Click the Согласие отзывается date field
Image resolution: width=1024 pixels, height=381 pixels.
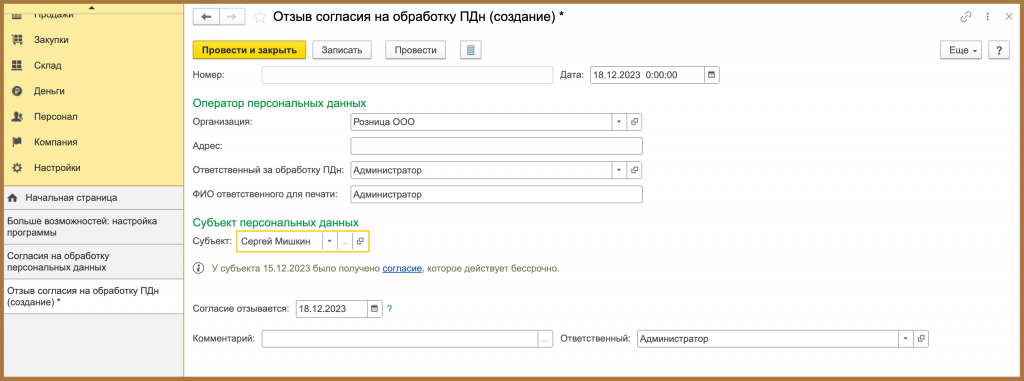click(331, 308)
